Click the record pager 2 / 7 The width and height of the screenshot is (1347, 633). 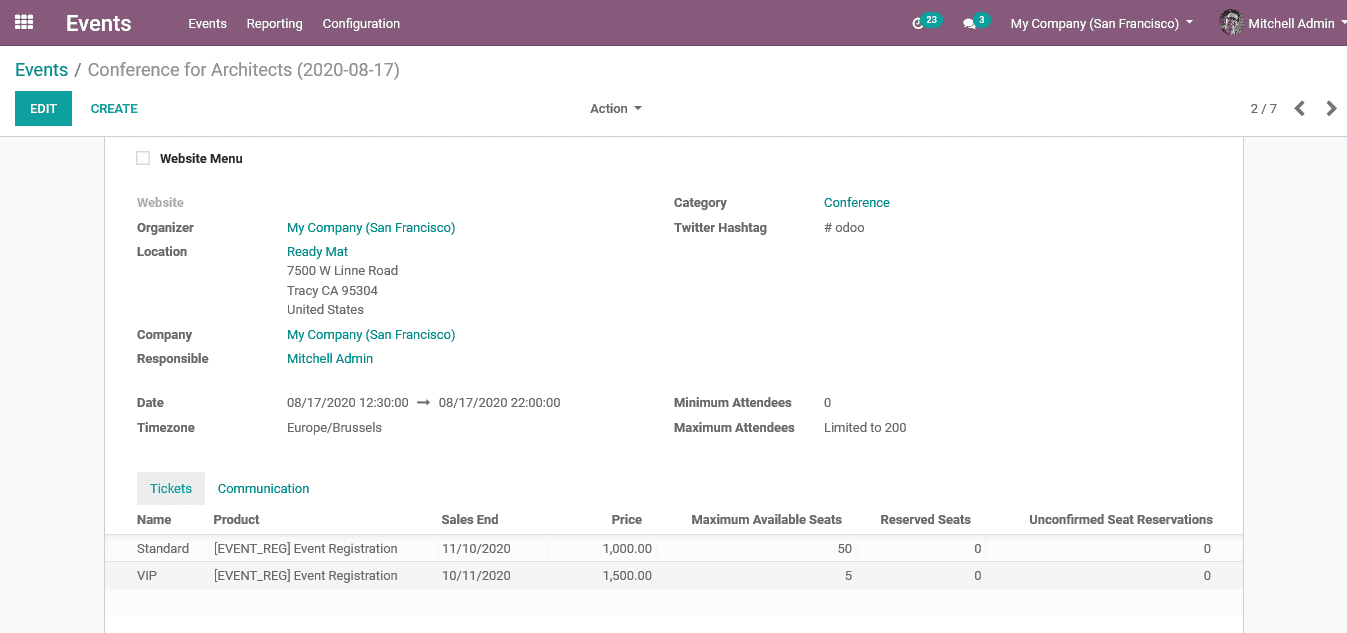pyautogui.click(x=1263, y=108)
